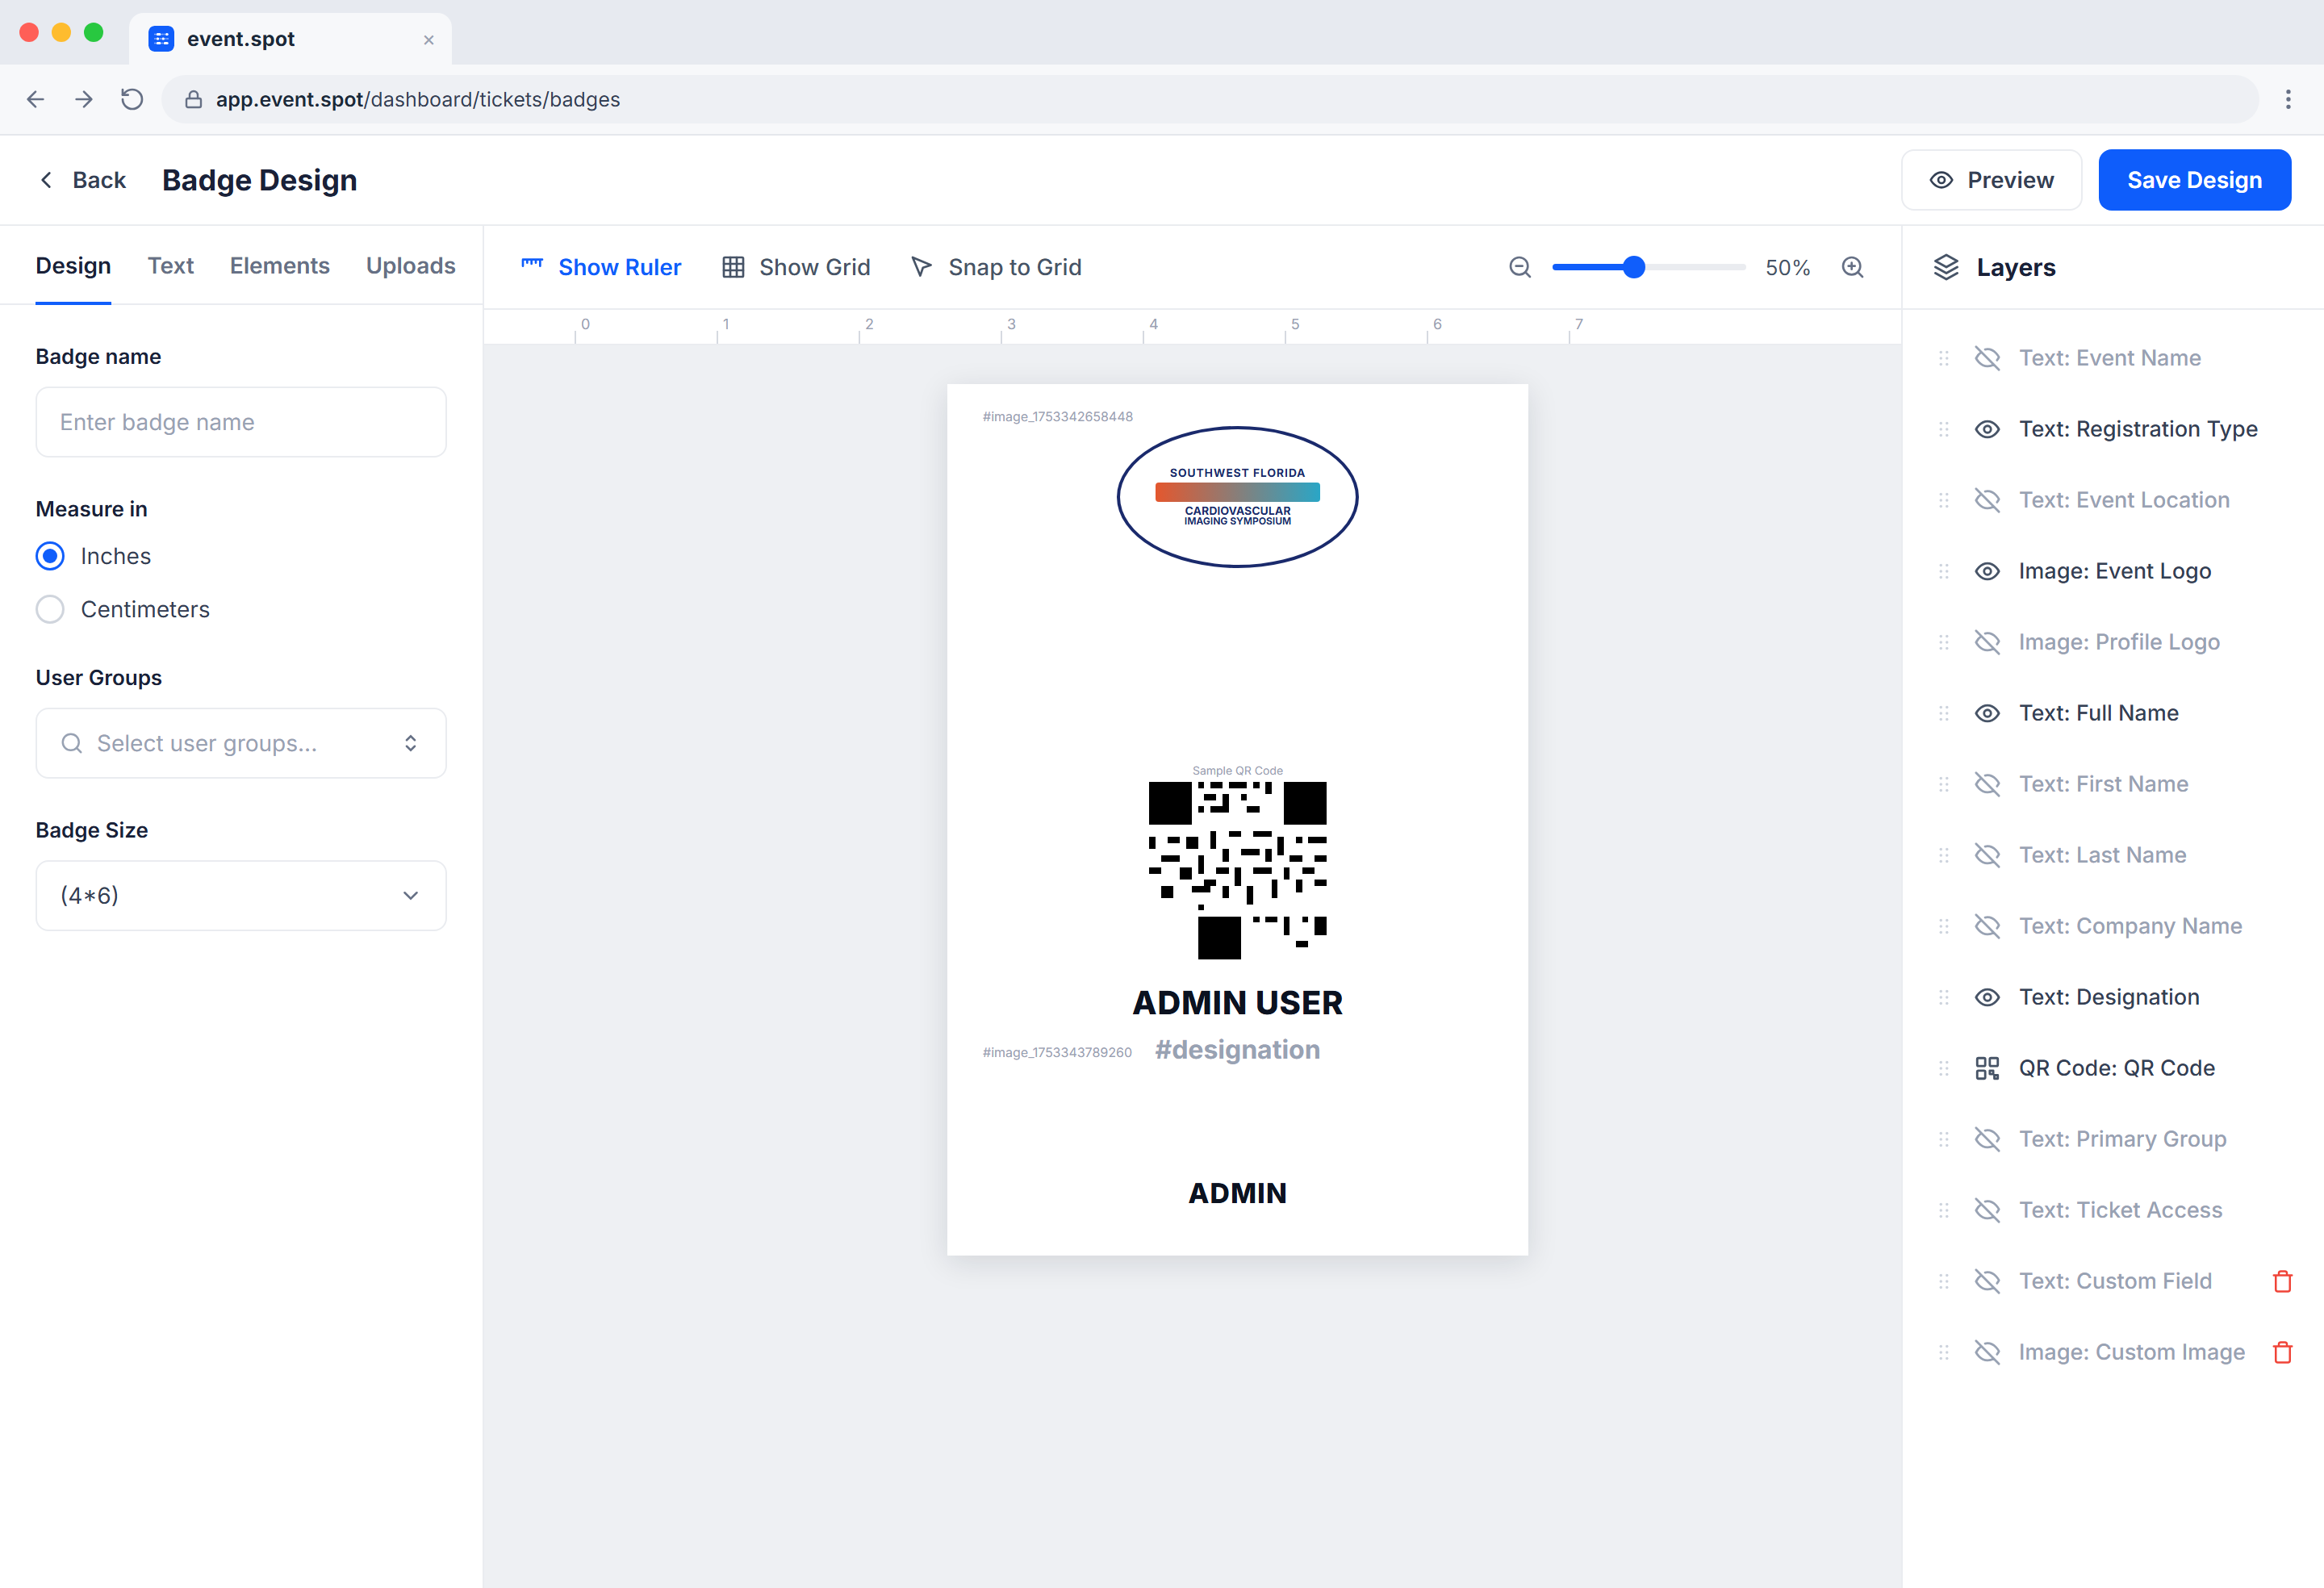Grab drag handle of Event Name layer

click(x=1944, y=358)
